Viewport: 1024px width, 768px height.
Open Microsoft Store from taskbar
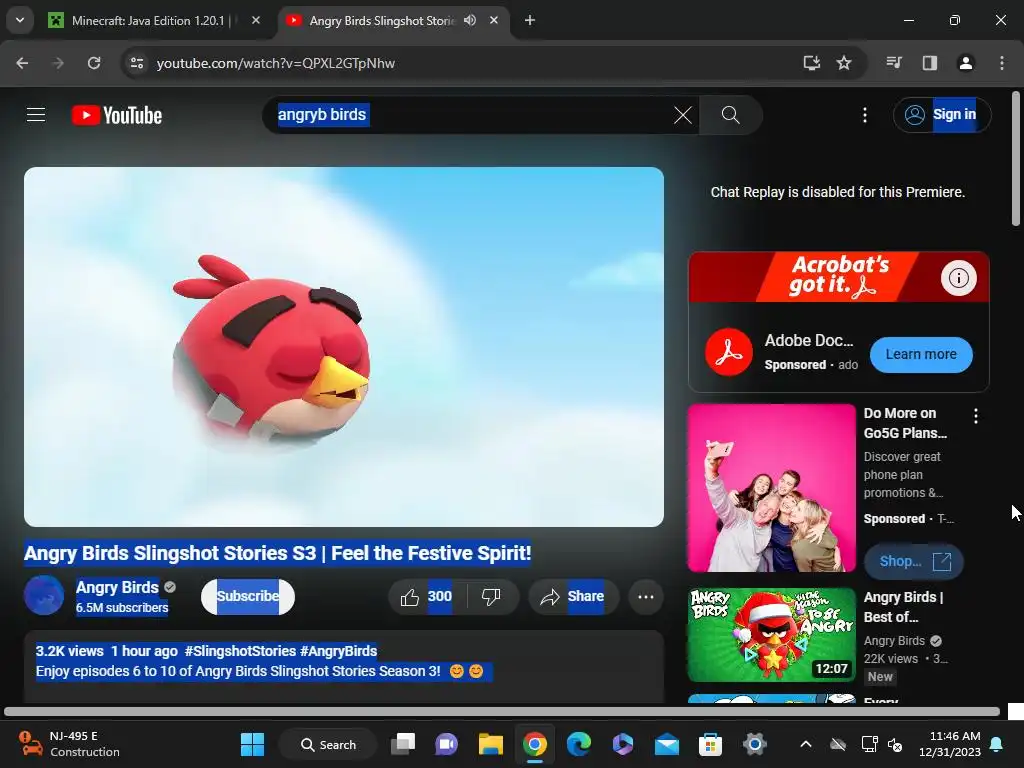pyautogui.click(x=711, y=744)
